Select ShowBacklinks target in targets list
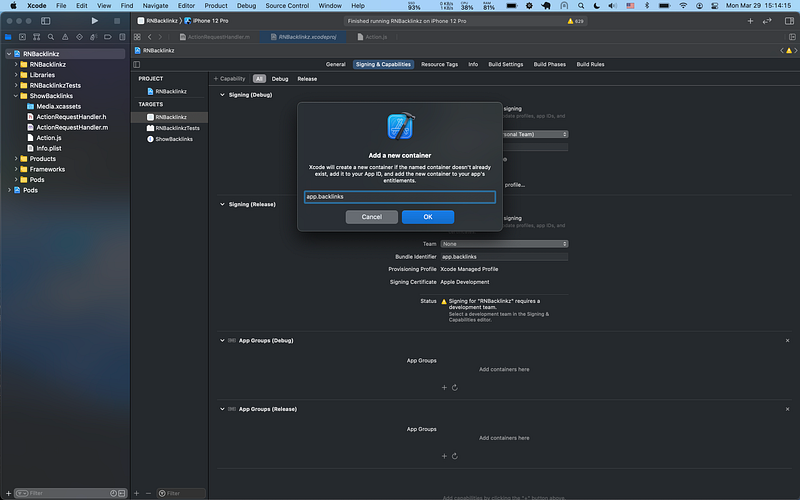 click(x=173, y=139)
